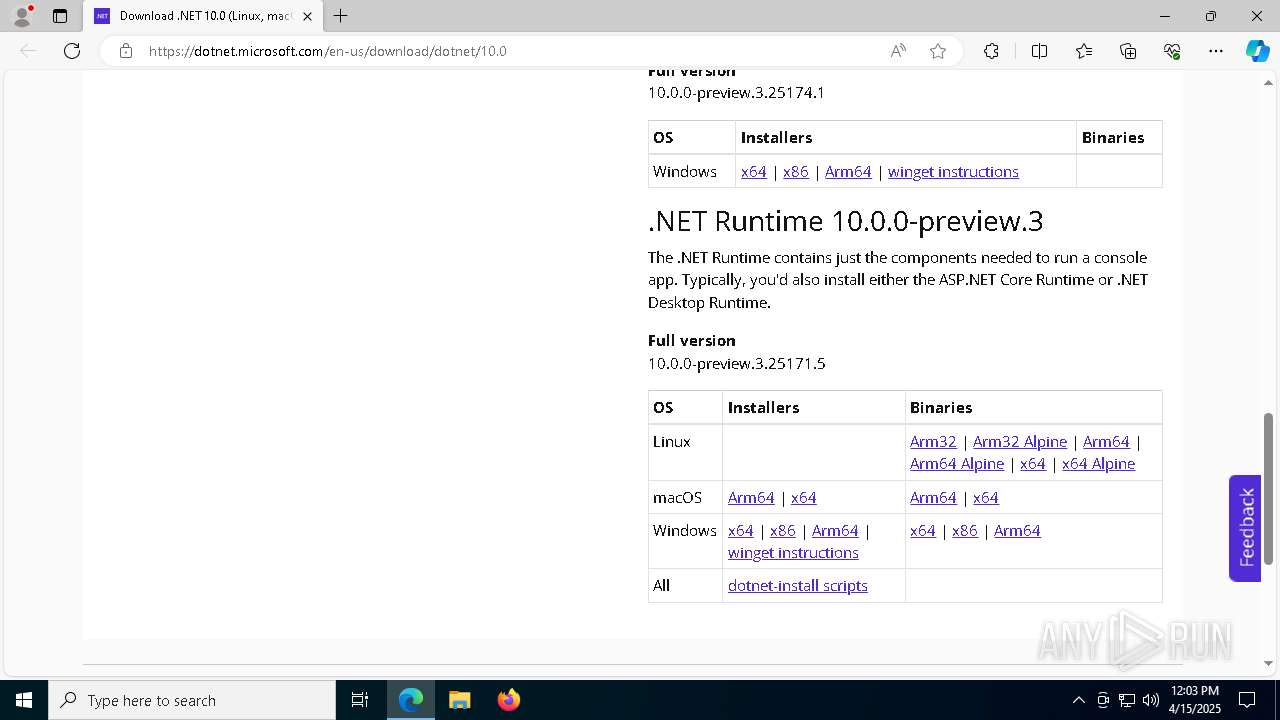The image size is (1280, 720).
Task: Download Linux Arm64 binaries
Action: pos(1106,442)
